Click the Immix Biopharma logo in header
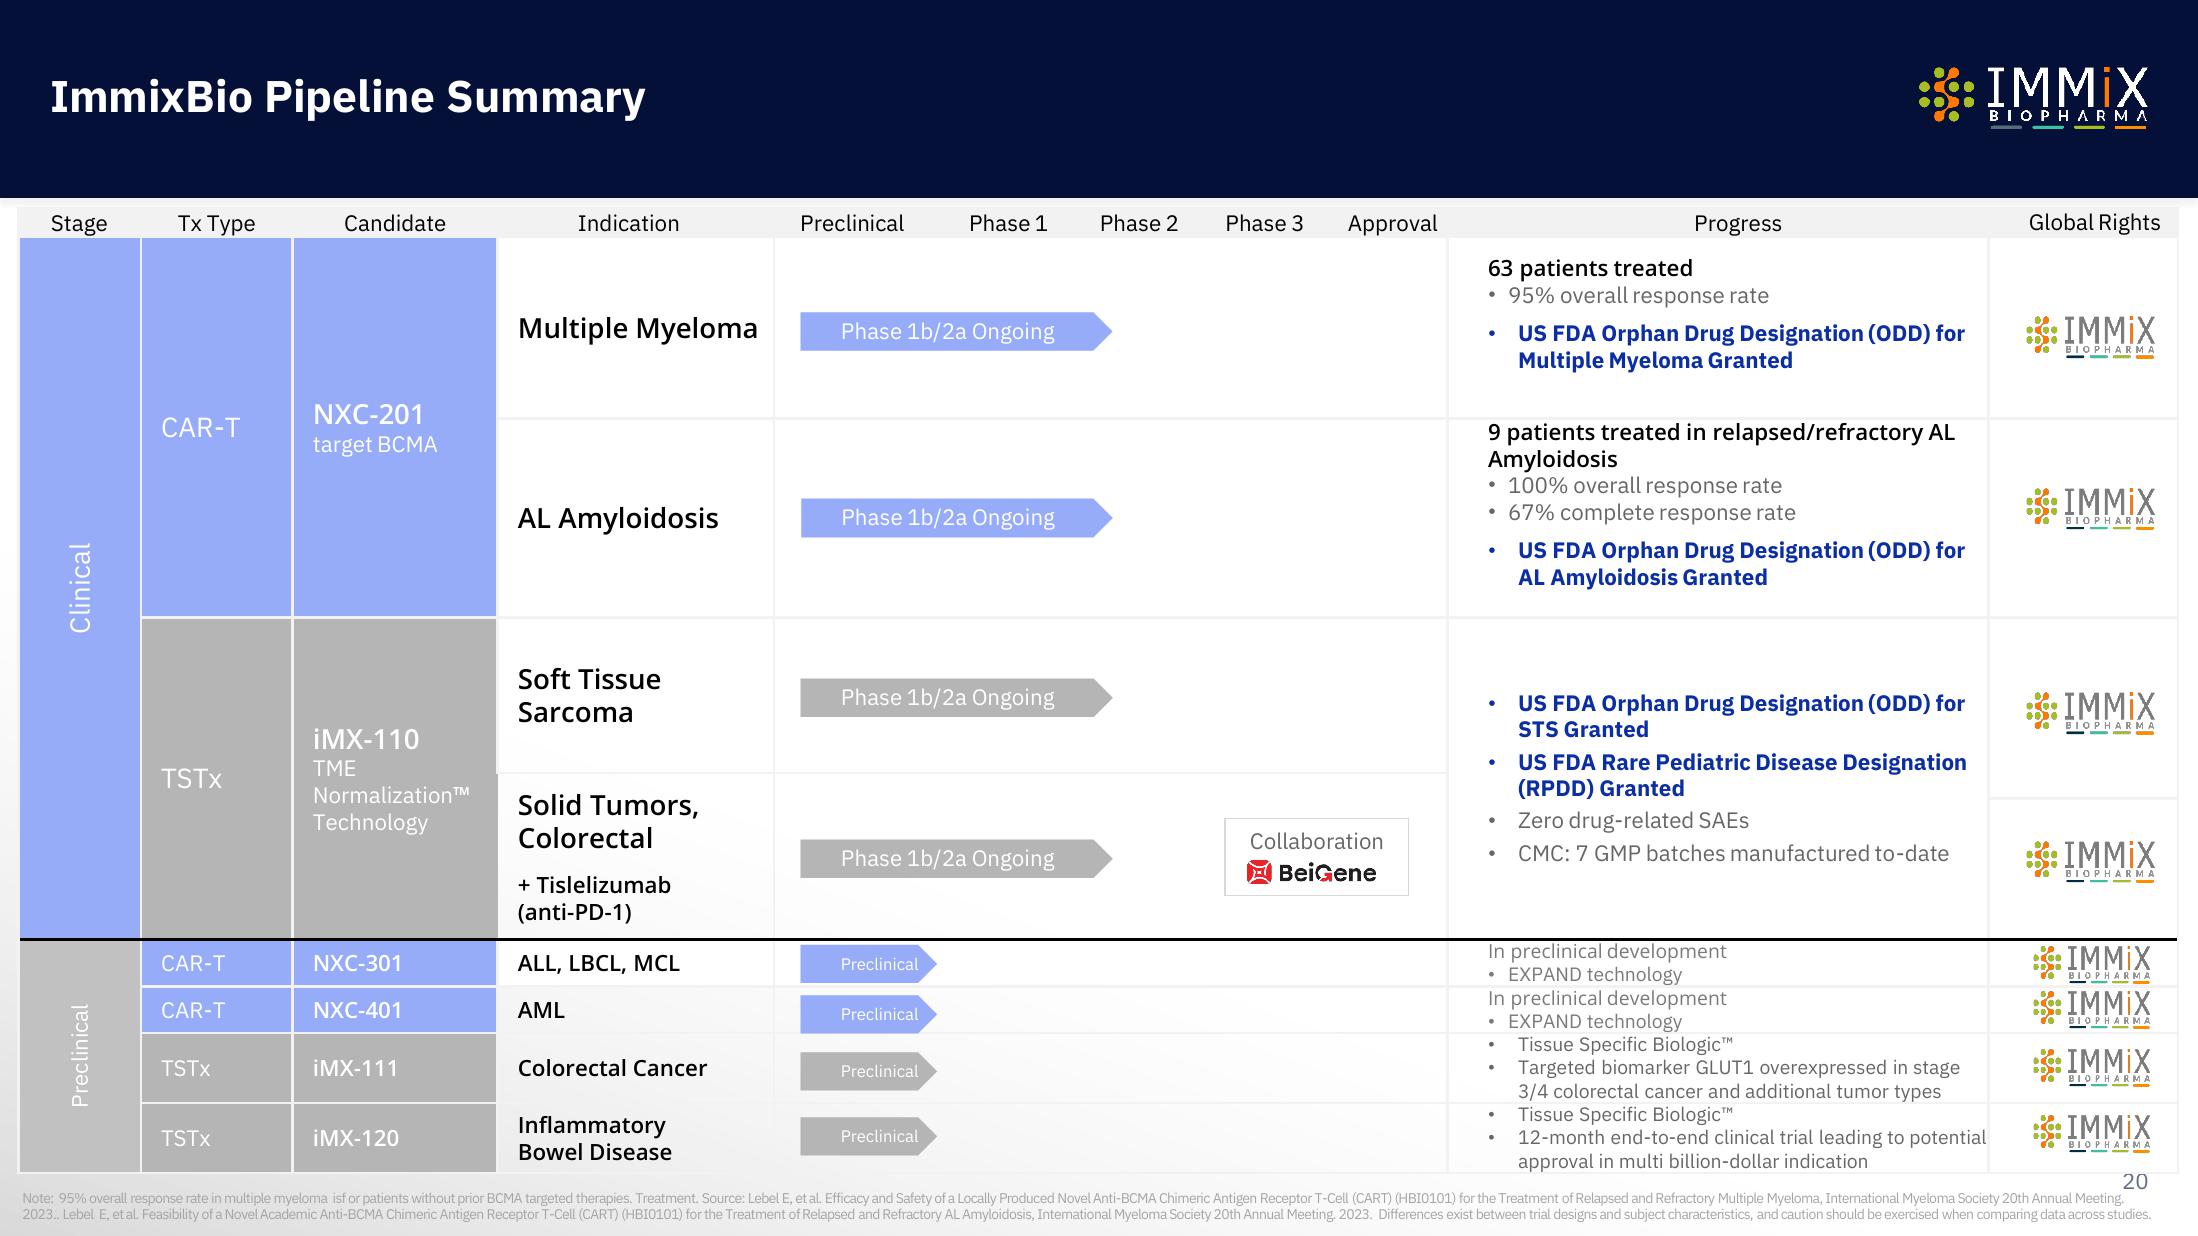Viewport: 2198px width, 1236px height. [x=2033, y=98]
